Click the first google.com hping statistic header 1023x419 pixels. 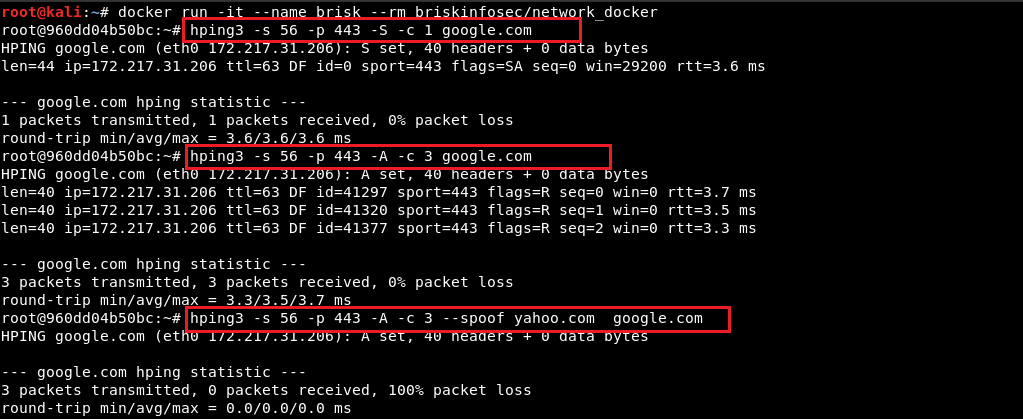click(153, 102)
